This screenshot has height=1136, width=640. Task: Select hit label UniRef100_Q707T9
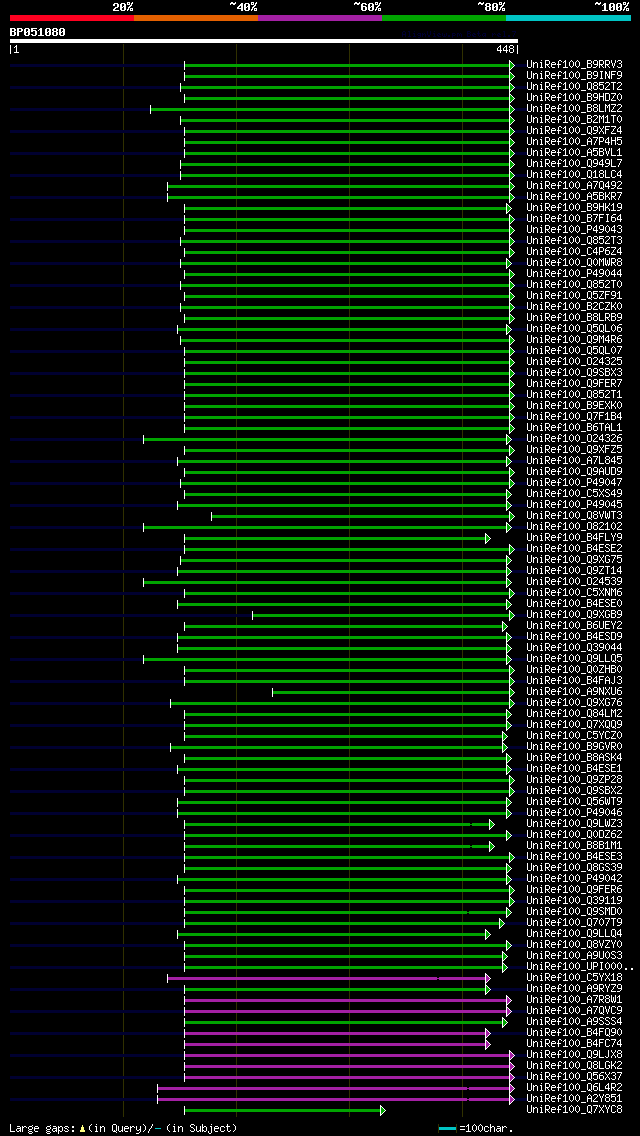574,922
